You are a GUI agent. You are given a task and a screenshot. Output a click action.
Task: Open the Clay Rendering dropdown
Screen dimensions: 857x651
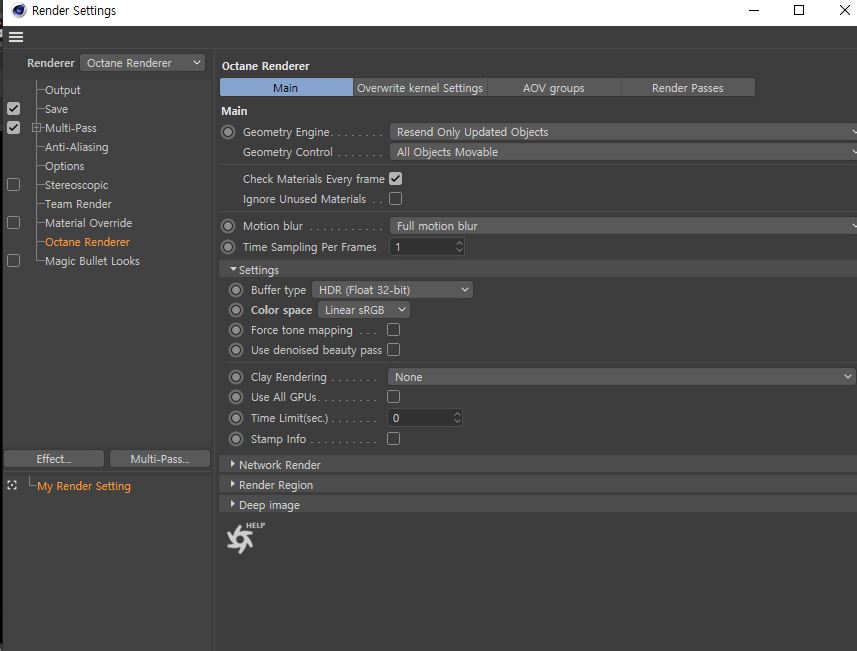coord(621,377)
